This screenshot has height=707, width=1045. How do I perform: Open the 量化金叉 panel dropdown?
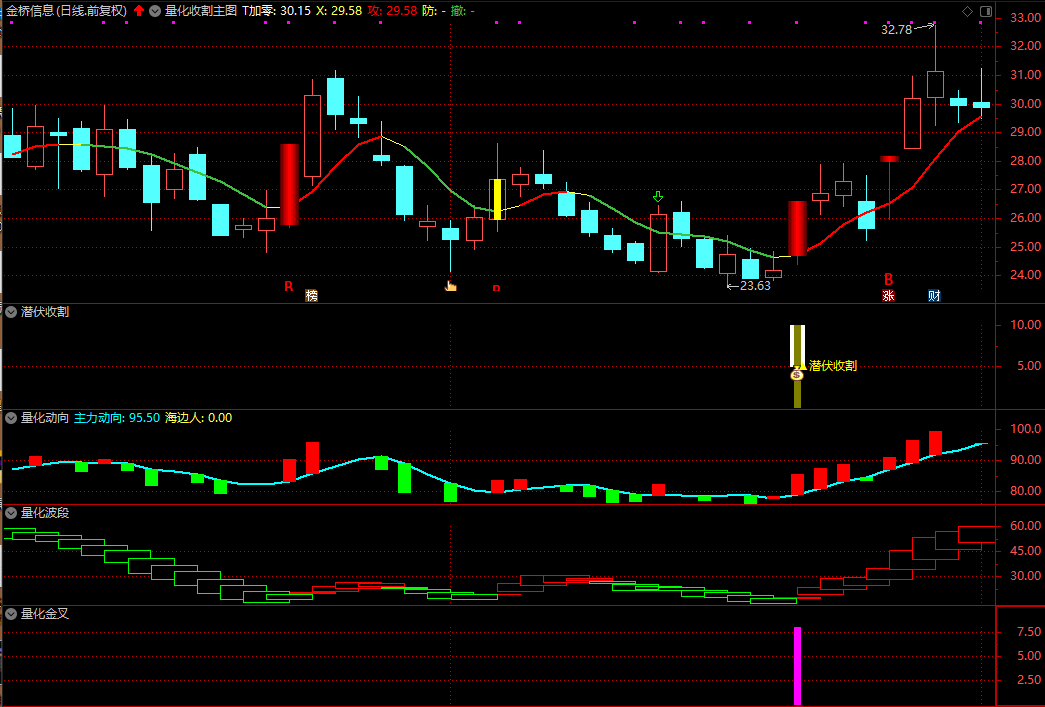(11, 614)
